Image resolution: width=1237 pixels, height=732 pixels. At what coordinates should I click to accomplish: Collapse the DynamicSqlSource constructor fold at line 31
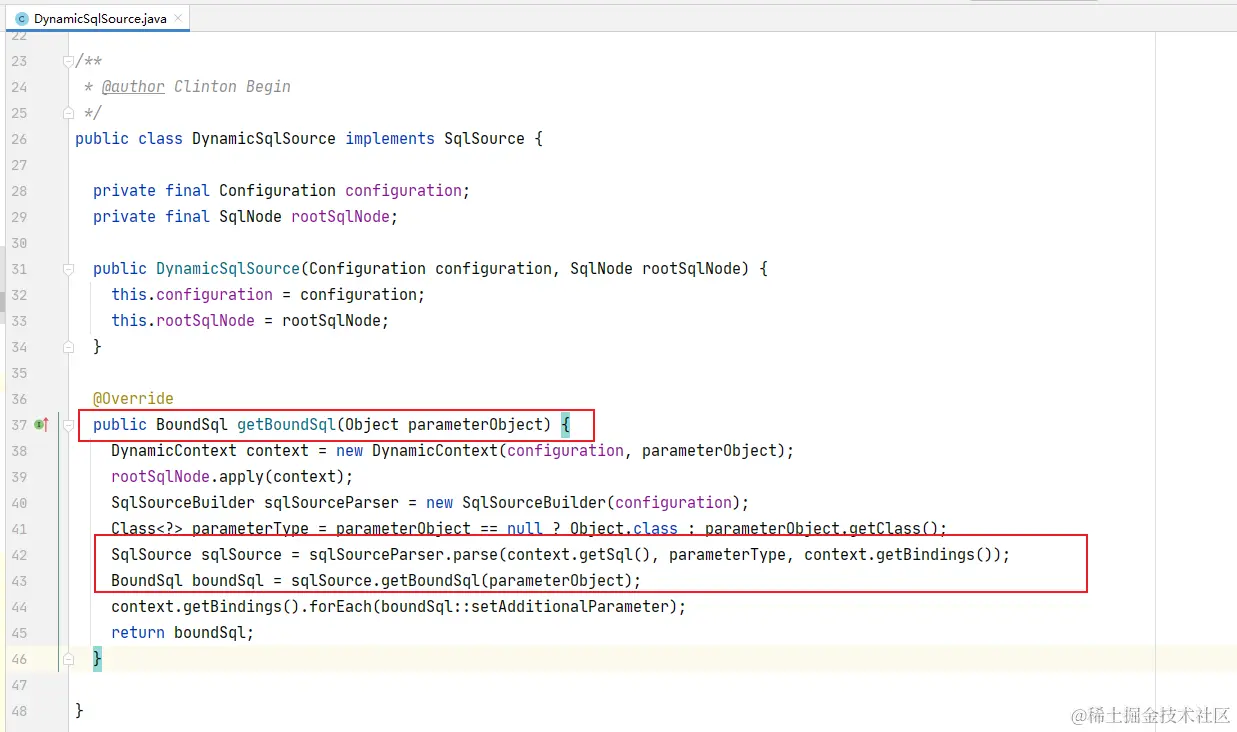(x=68, y=269)
